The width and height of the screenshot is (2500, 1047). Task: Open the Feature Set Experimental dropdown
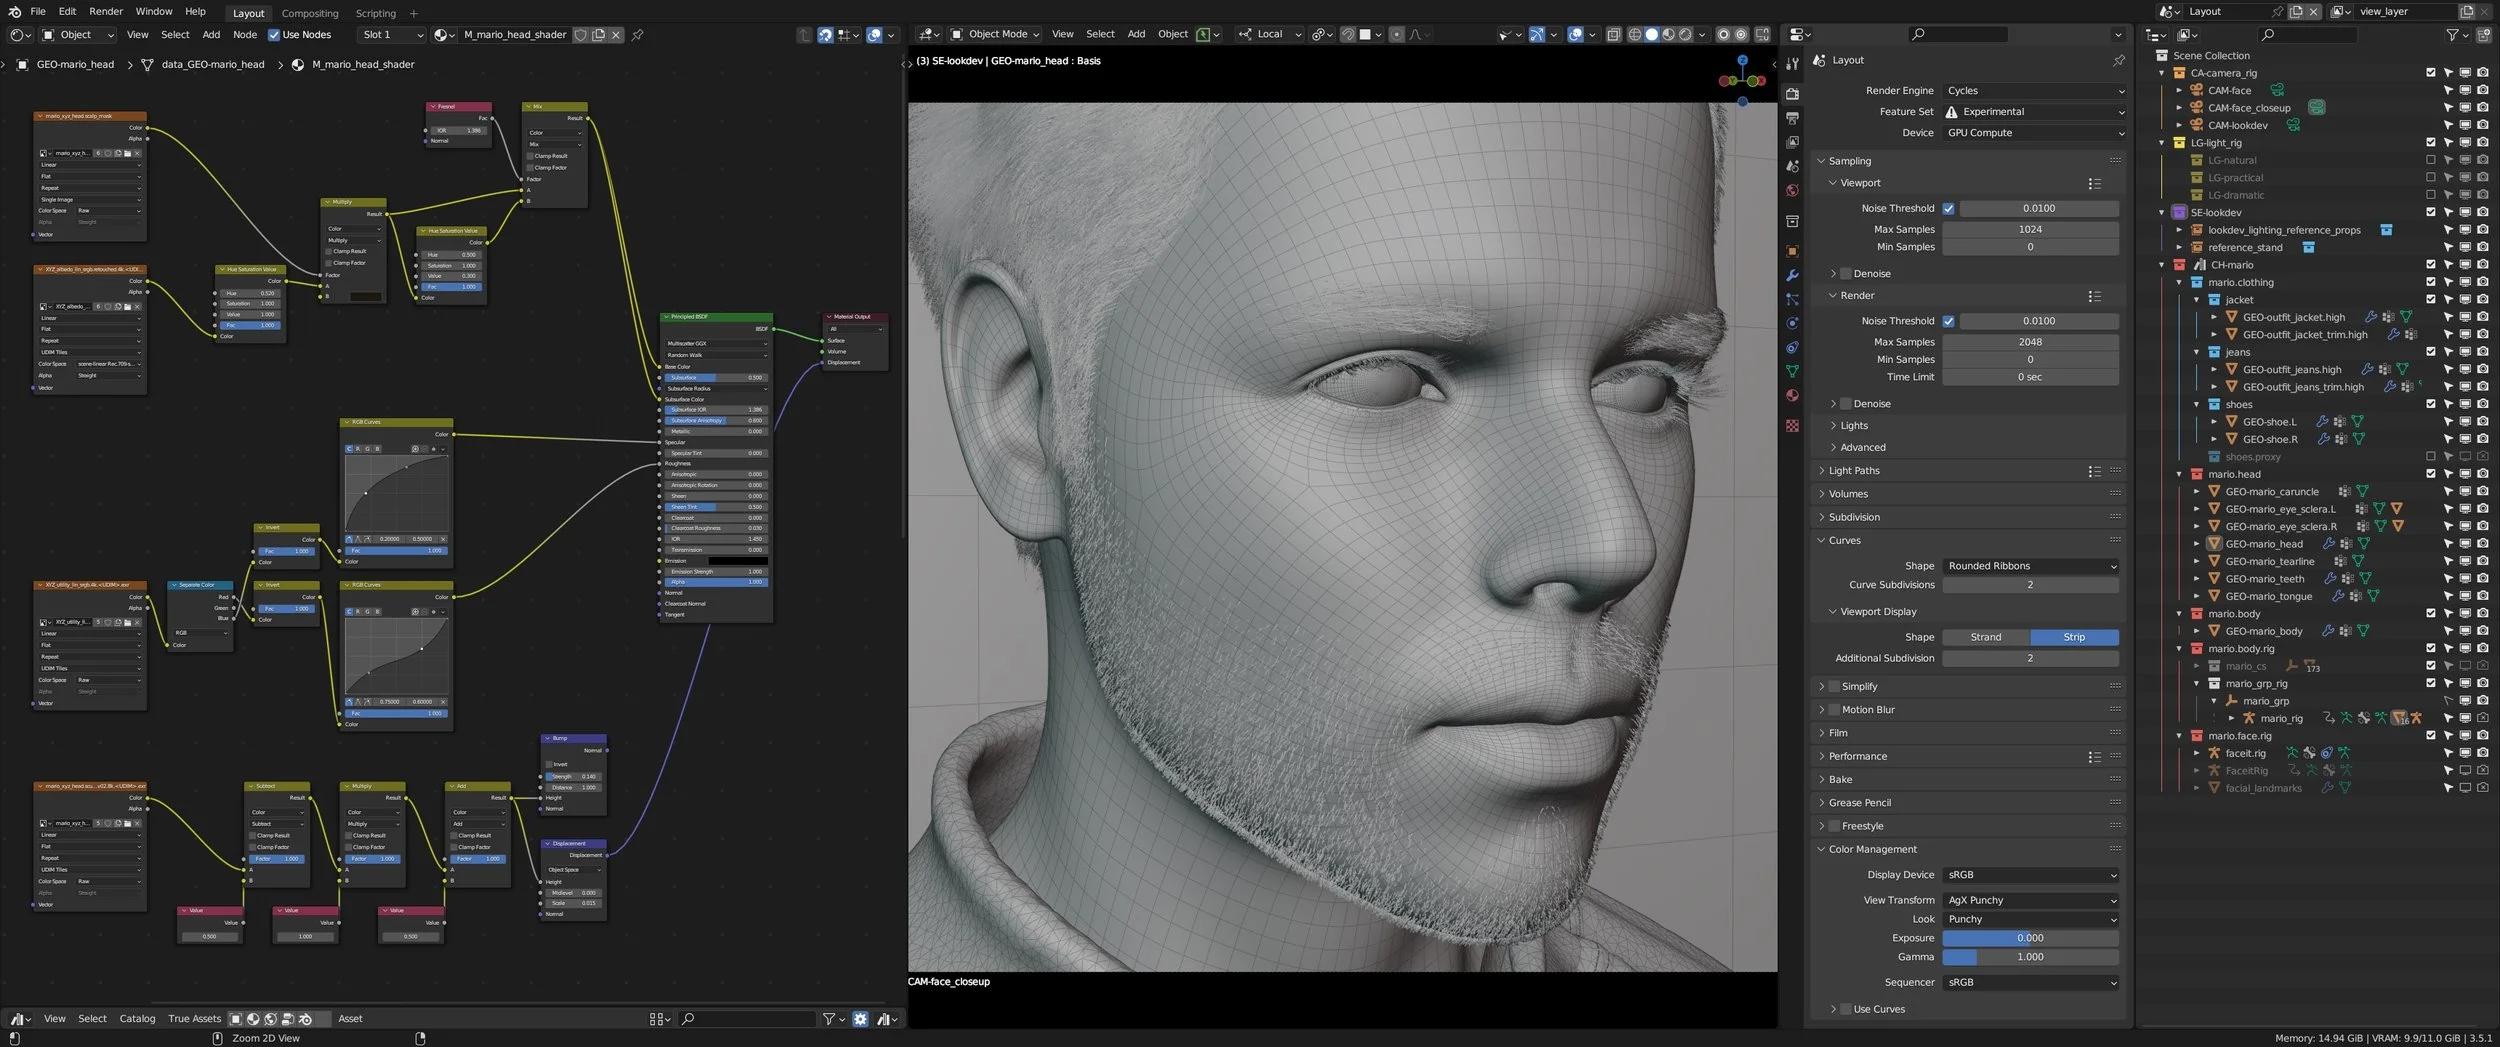tap(2034, 112)
